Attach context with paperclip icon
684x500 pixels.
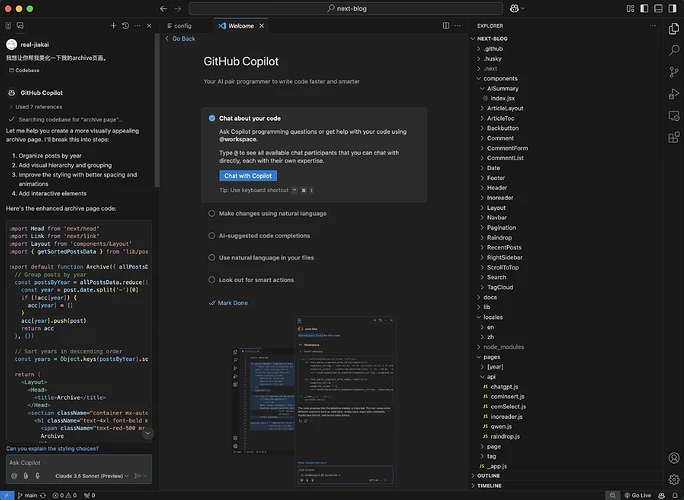tap(26, 476)
